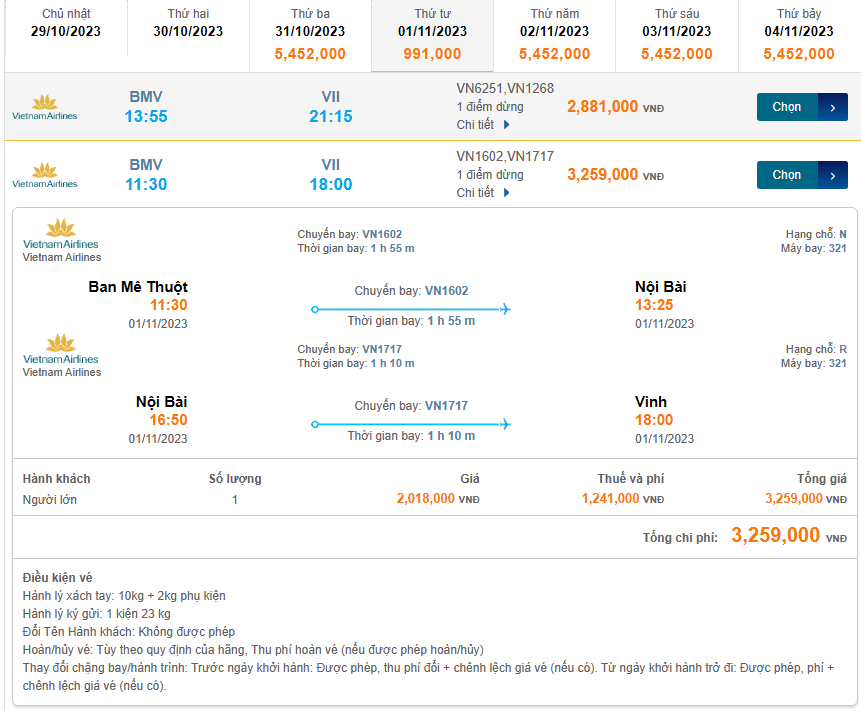Viewport: 861px width, 711px height.
Task: Click the VN1602 flight route airplane line
Action: tap(411, 309)
